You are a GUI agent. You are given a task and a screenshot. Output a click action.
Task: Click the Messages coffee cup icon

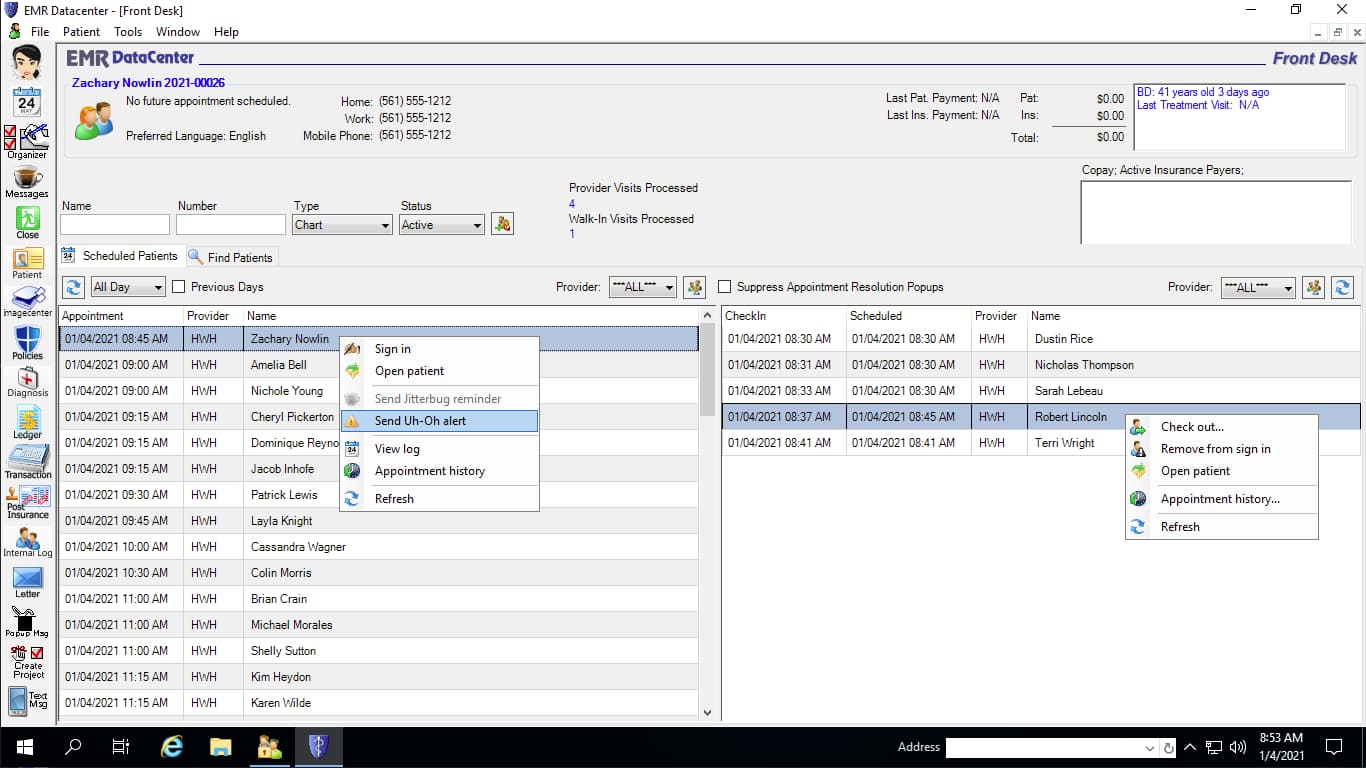[27, 180]
